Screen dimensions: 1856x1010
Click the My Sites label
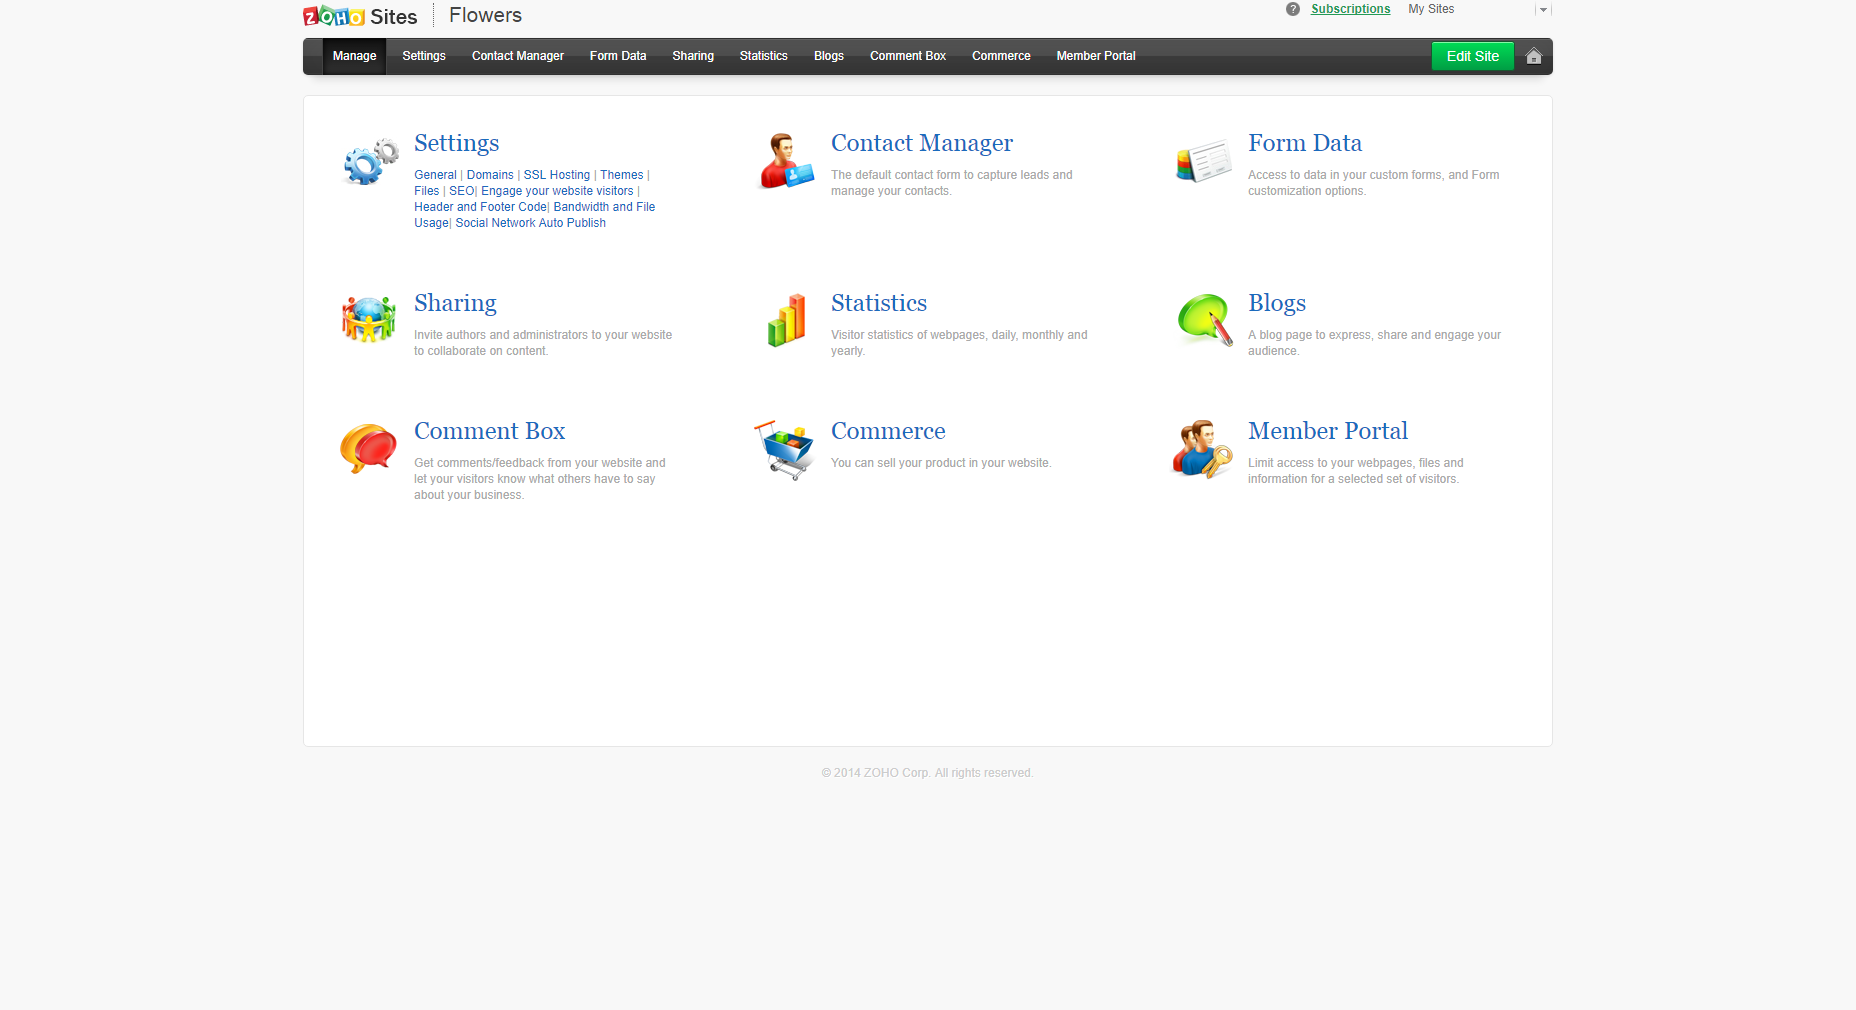pyautogui.click(x=1431, y=9)
